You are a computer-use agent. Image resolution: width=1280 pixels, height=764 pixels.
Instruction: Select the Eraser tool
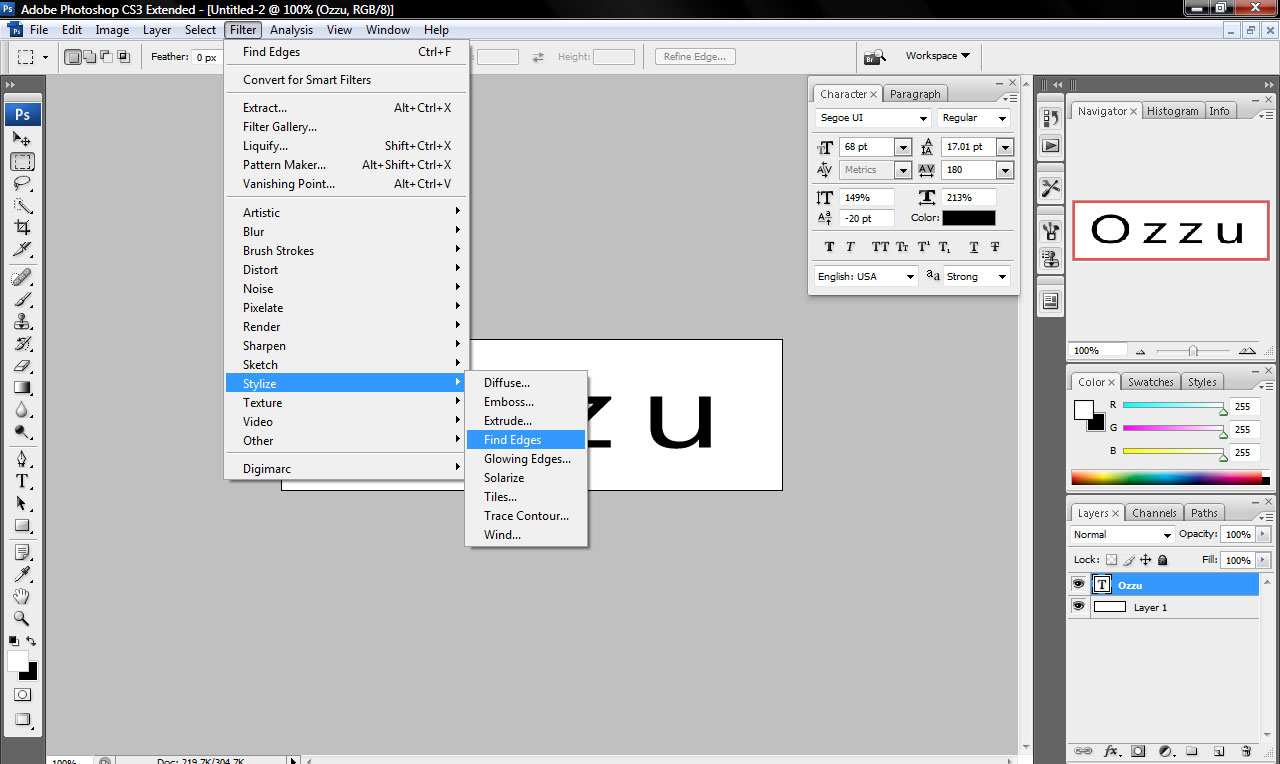tap(22, 365)
